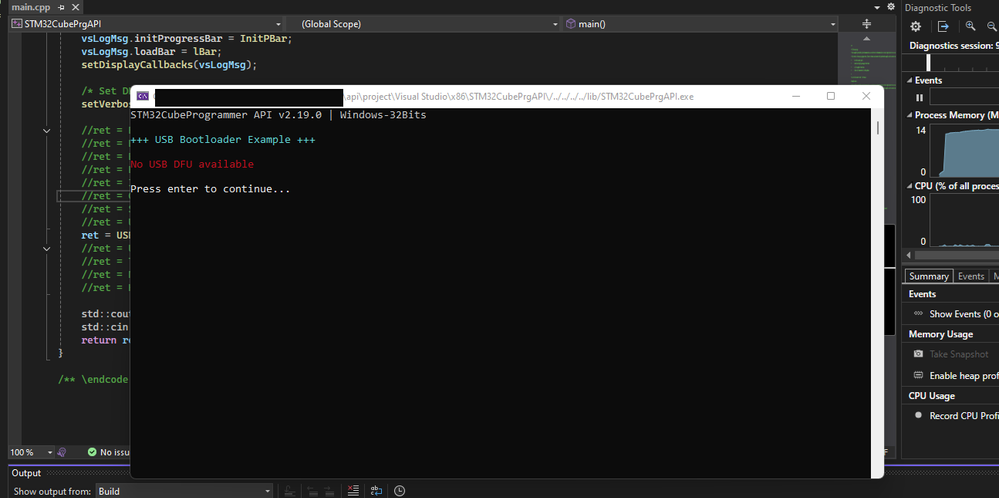
Task: Open the editor tab well settings gear
Action: 891,7
